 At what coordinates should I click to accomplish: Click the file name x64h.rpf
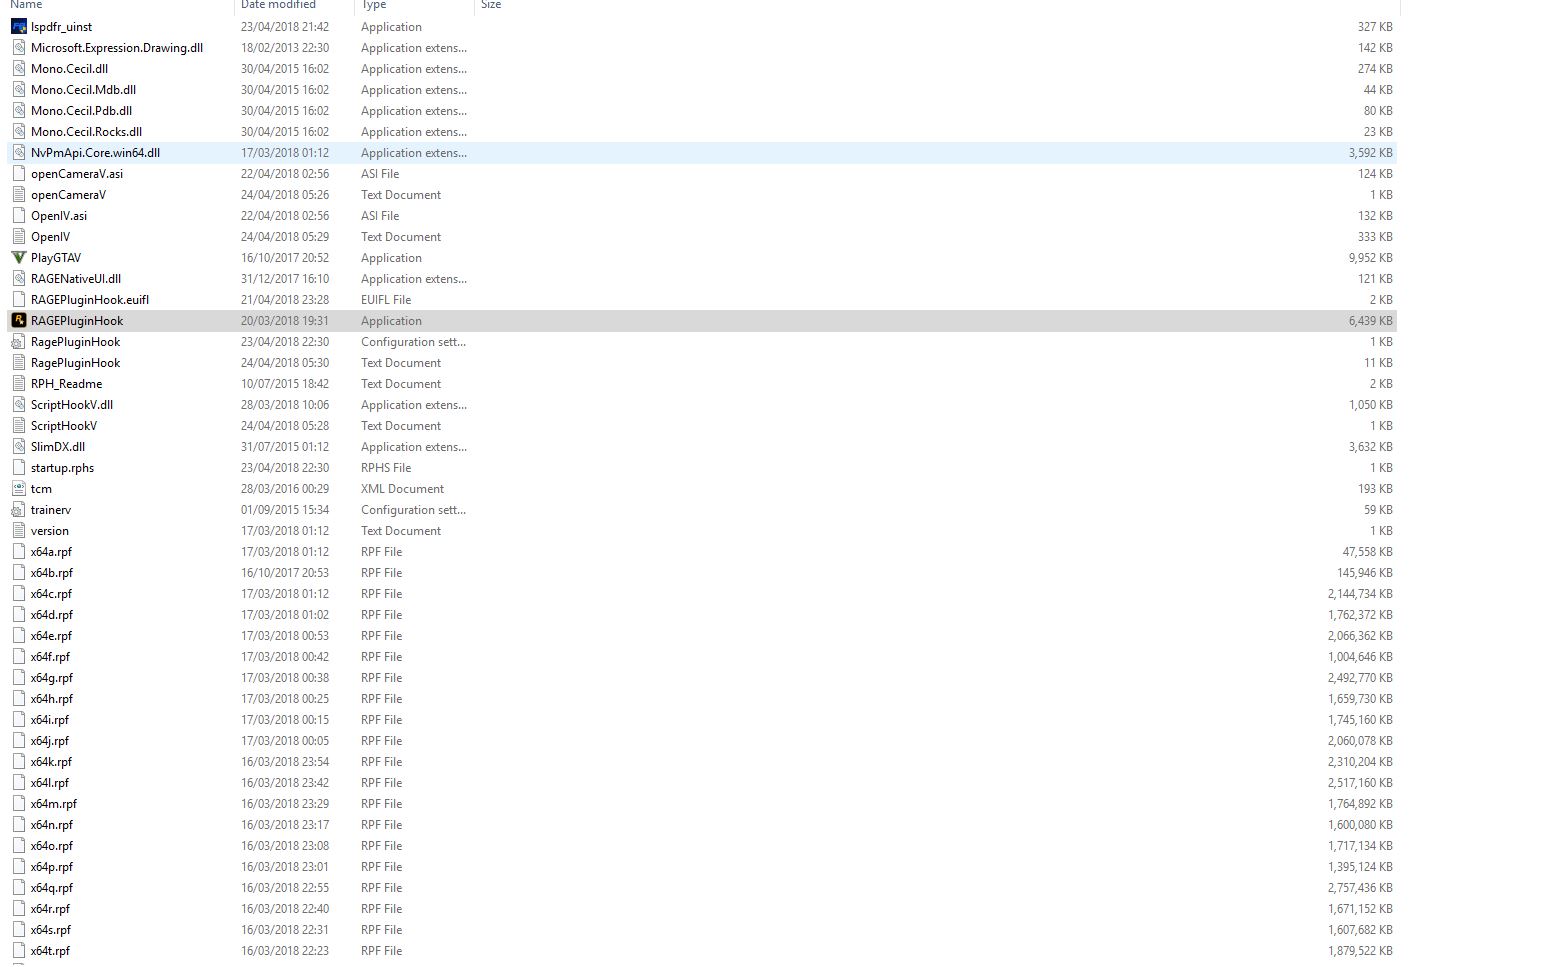pos(52,699)
